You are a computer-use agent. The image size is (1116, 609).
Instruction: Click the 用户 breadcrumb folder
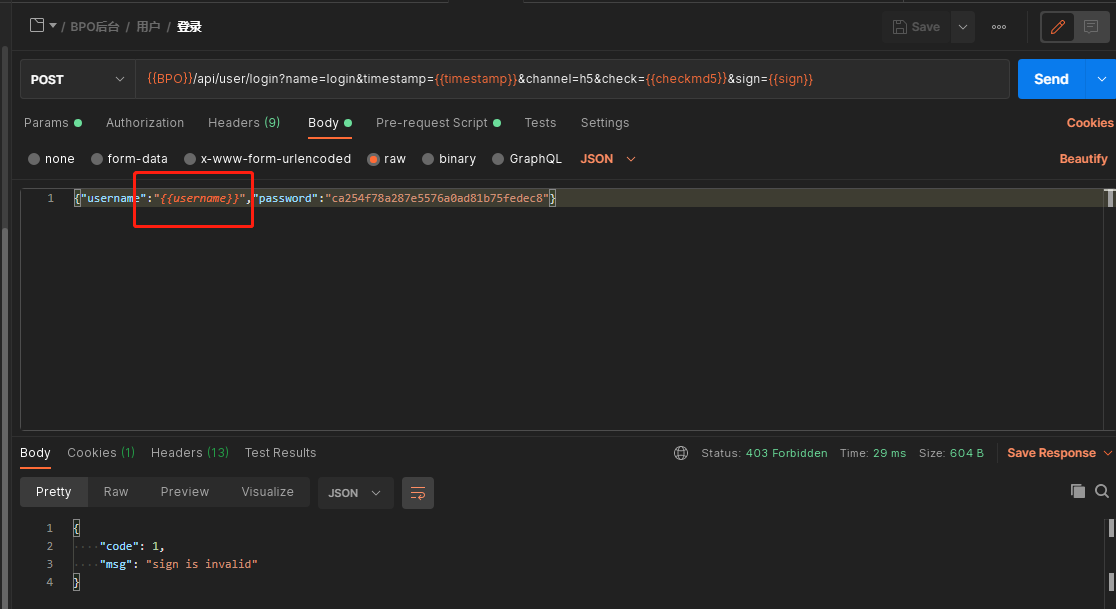[x=148, y=27]
